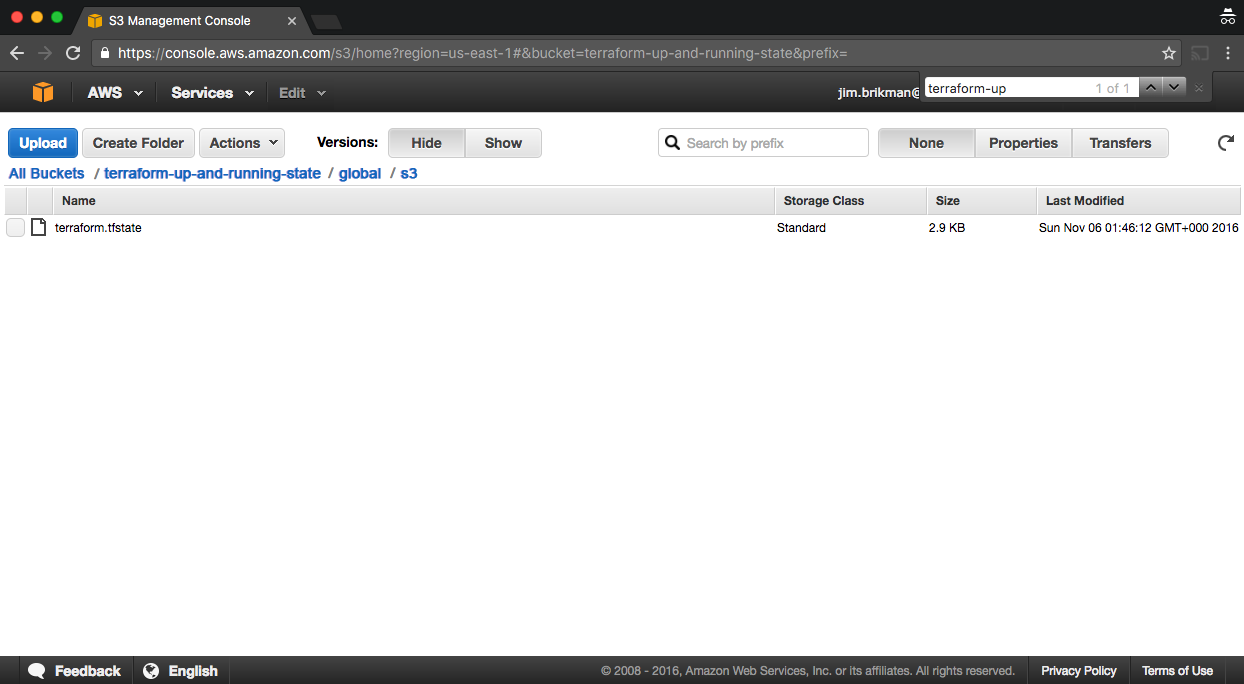This screenshot has height=684, width=1244.
Task: Expand the AWS menu dropdown
Action: click(115, 92)
